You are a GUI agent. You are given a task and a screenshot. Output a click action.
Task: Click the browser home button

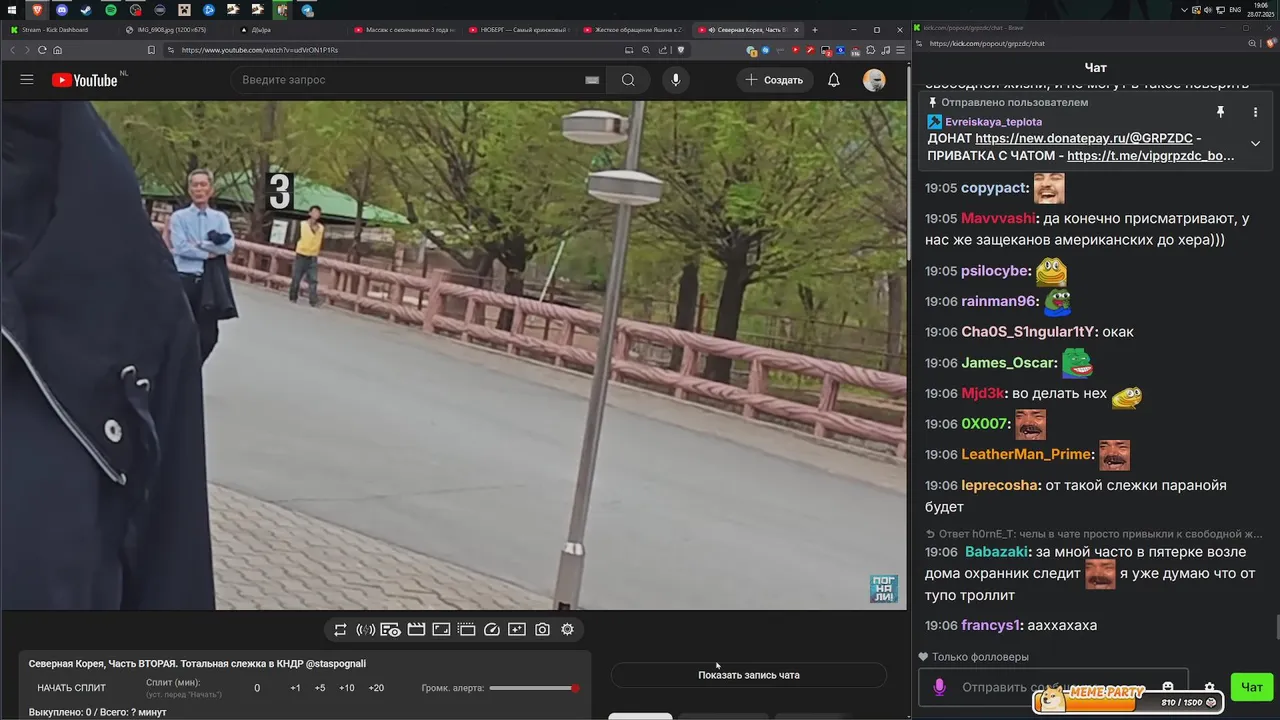pyautogui.click(x=57, y=50)
